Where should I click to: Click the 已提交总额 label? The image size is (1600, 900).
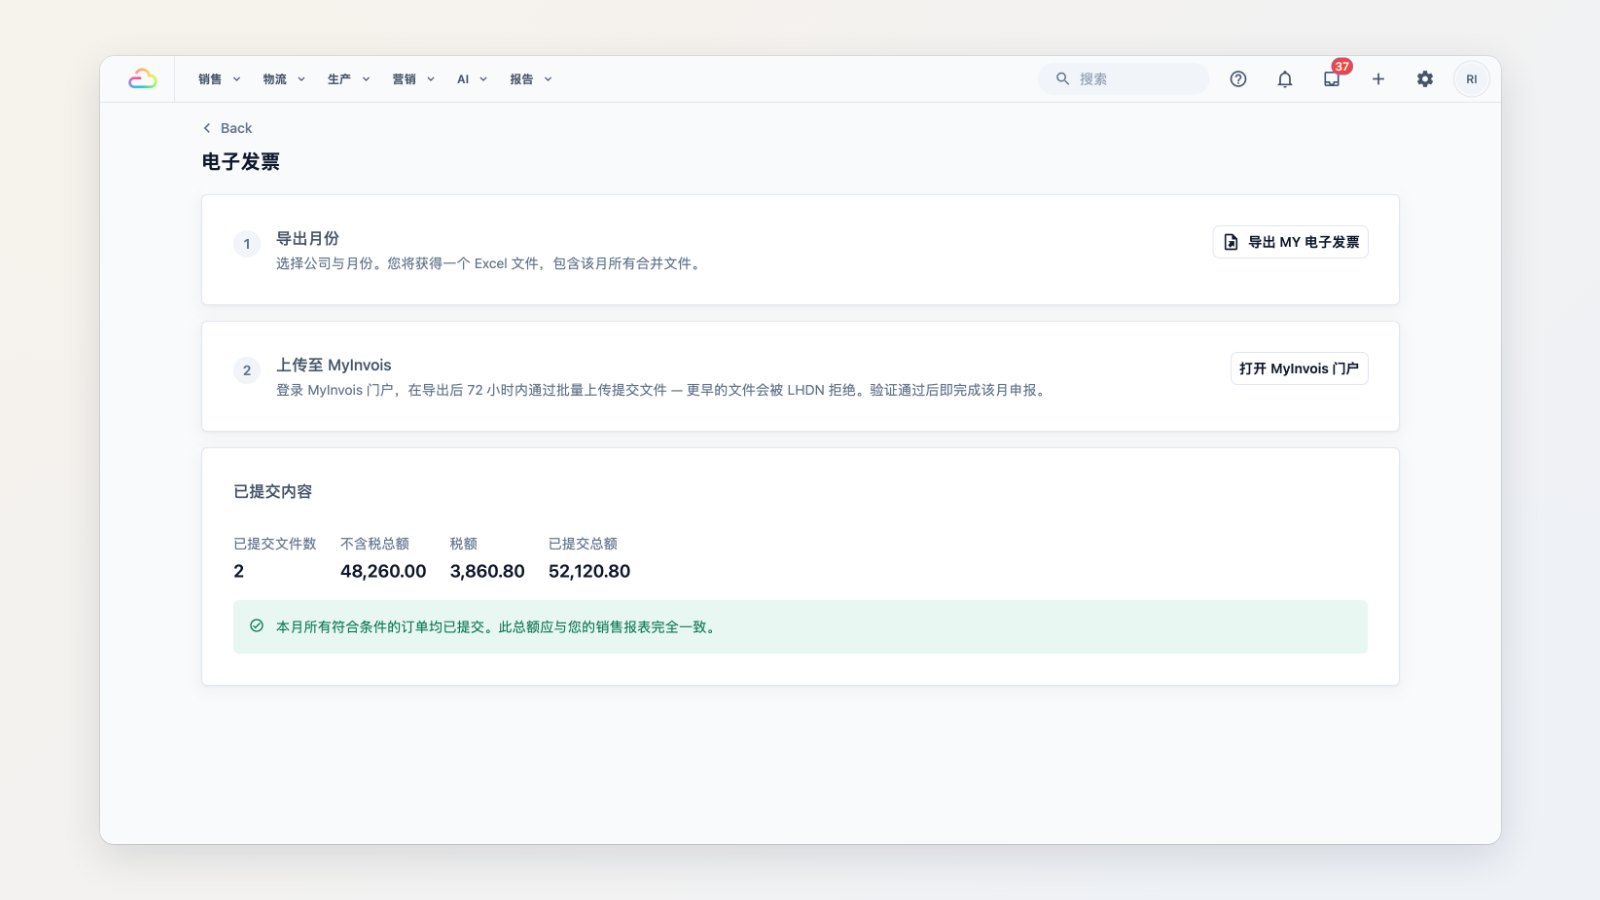583,544
